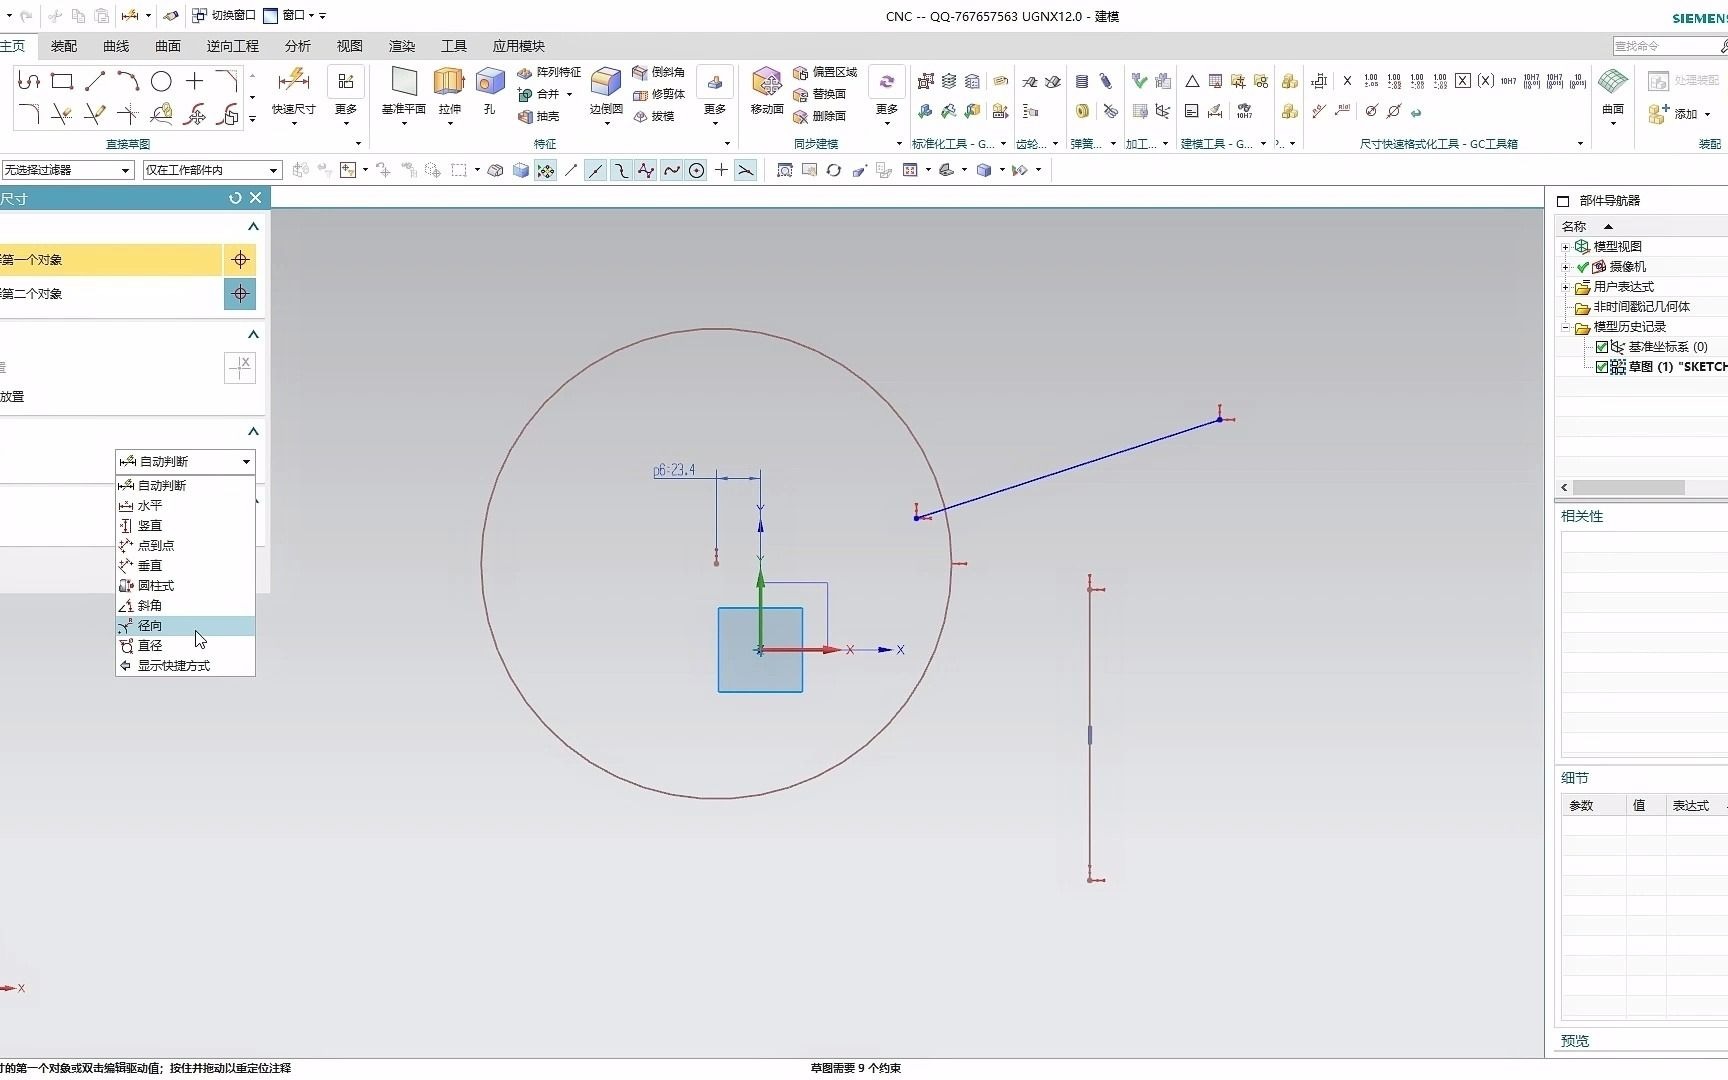Expand the 模型视图 tree node
The height and width of the screenshot is (1080, 1728).
pyautogui.click(x=1566, y=247)
